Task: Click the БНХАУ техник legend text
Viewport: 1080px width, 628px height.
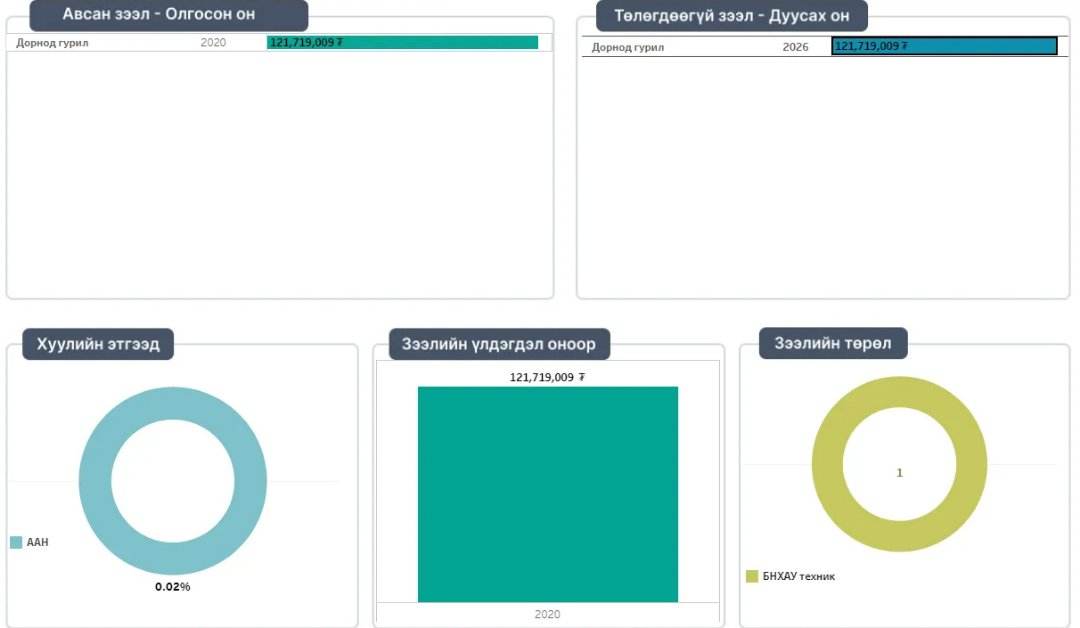Action: tap(798, 576)
